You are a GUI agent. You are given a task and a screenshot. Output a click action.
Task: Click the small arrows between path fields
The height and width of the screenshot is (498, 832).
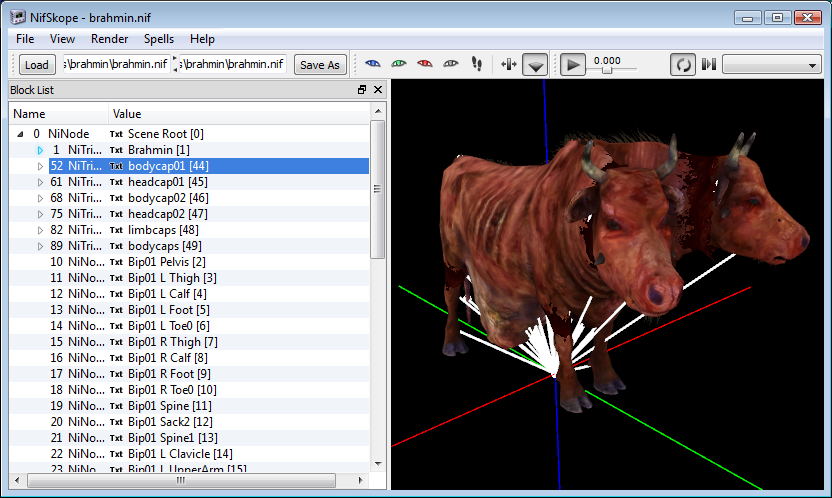(175, 64)
